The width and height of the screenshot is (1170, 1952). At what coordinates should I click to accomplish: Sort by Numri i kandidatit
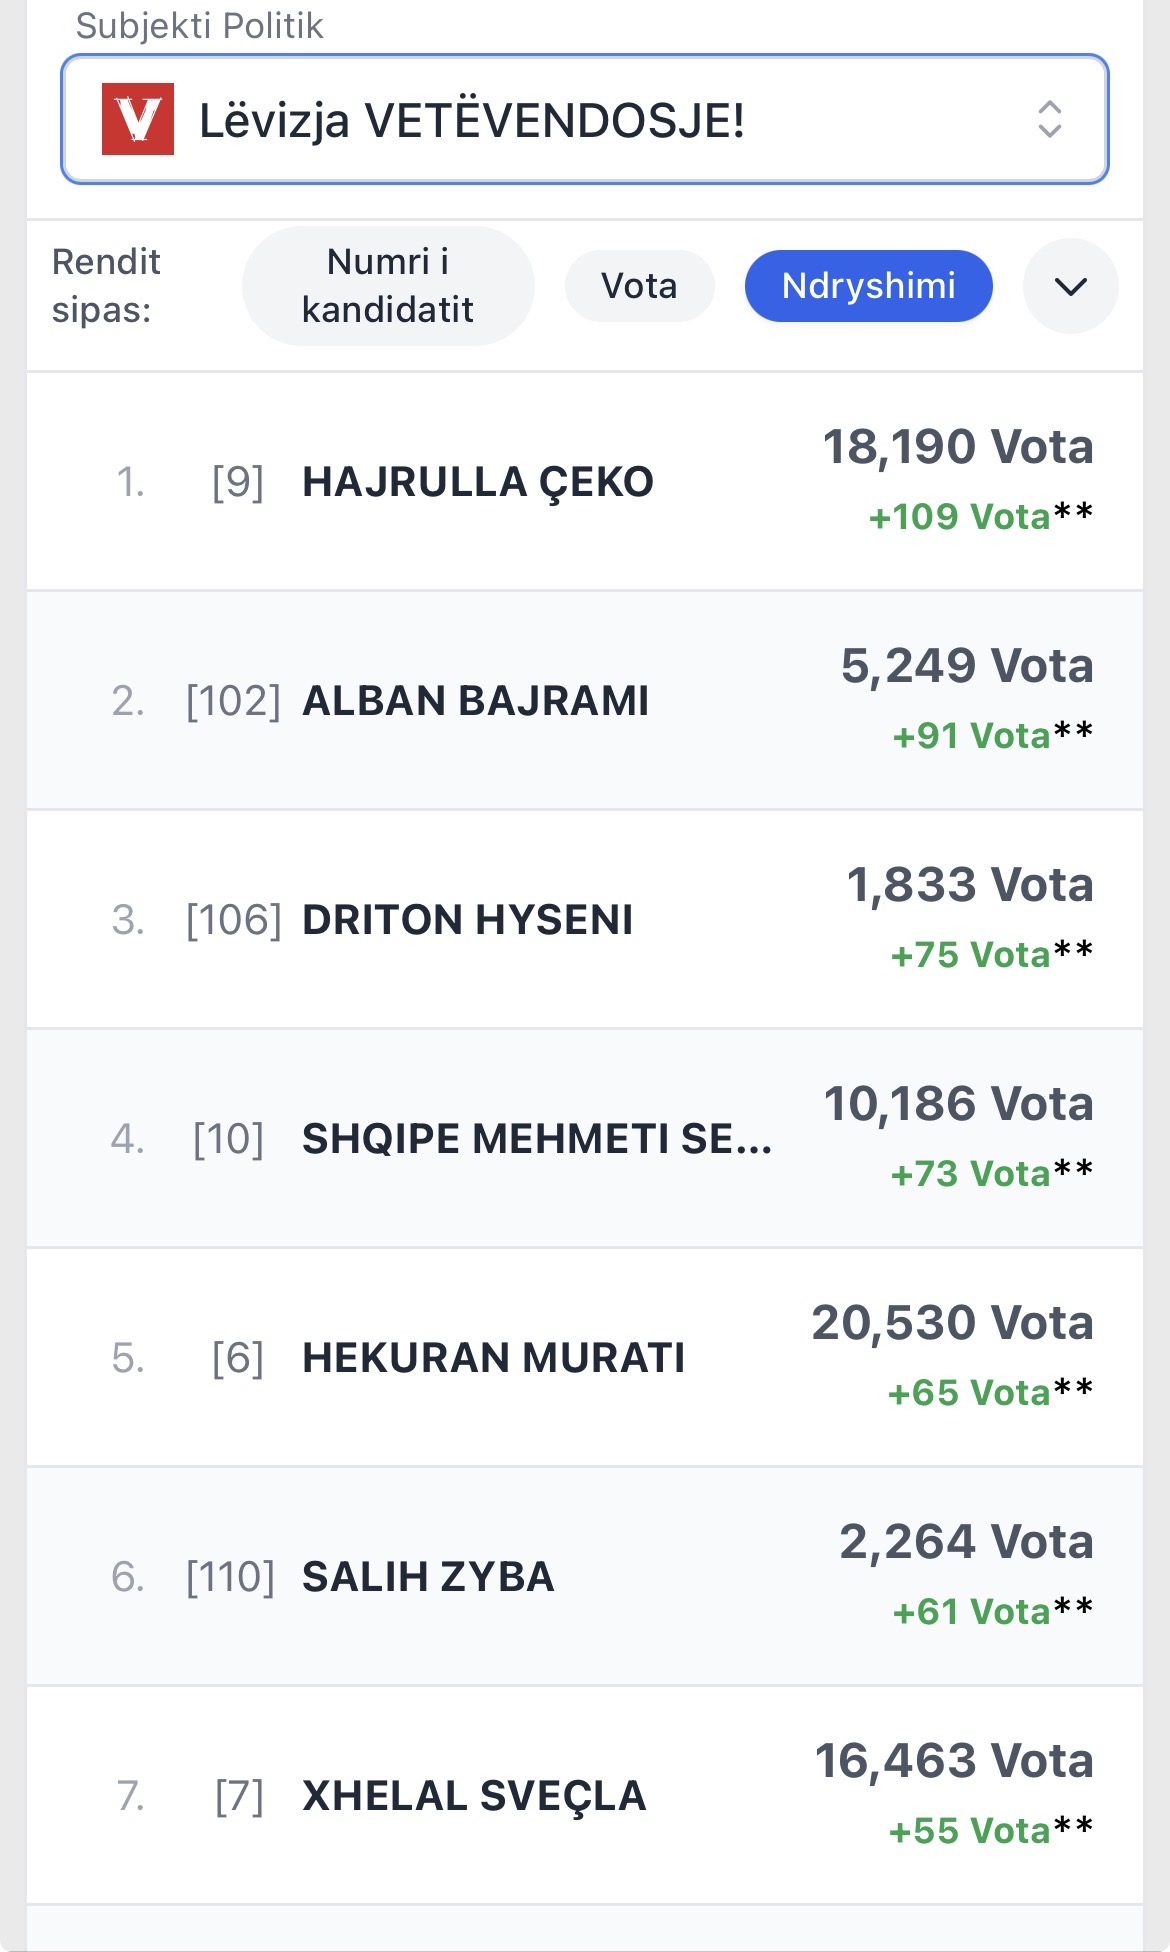(x=387, y=286)
